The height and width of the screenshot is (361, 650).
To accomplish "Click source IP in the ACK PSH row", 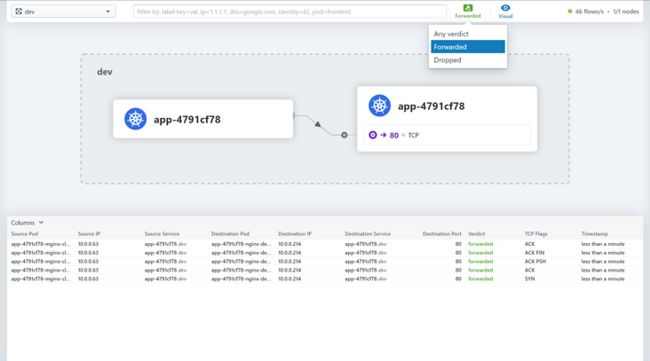I will click(x=88, y=261).
